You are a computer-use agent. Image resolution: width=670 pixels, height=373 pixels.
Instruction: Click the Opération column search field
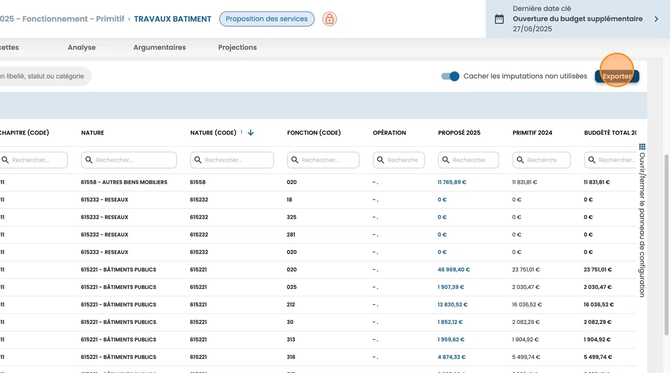click(x=399, y=160)
